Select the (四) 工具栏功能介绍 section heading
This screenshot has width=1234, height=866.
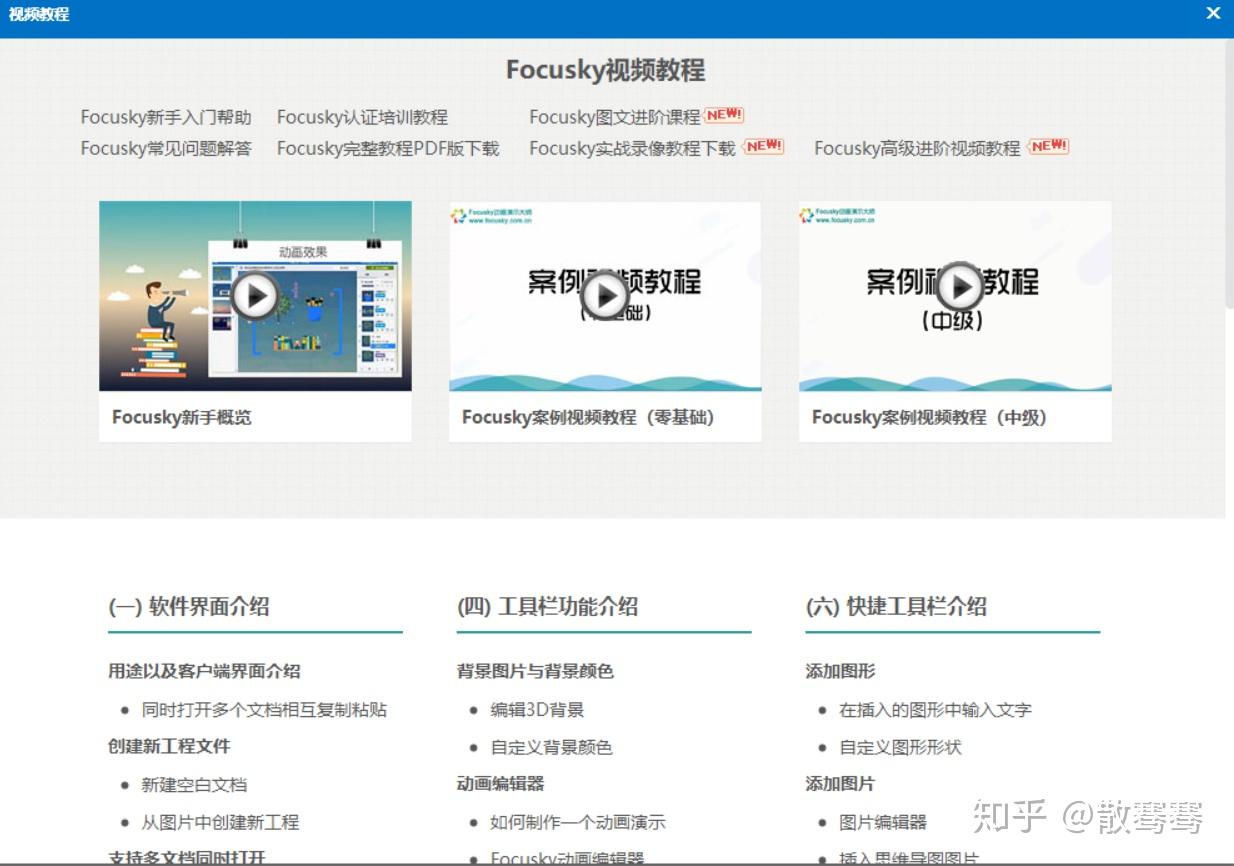[550, 606]
